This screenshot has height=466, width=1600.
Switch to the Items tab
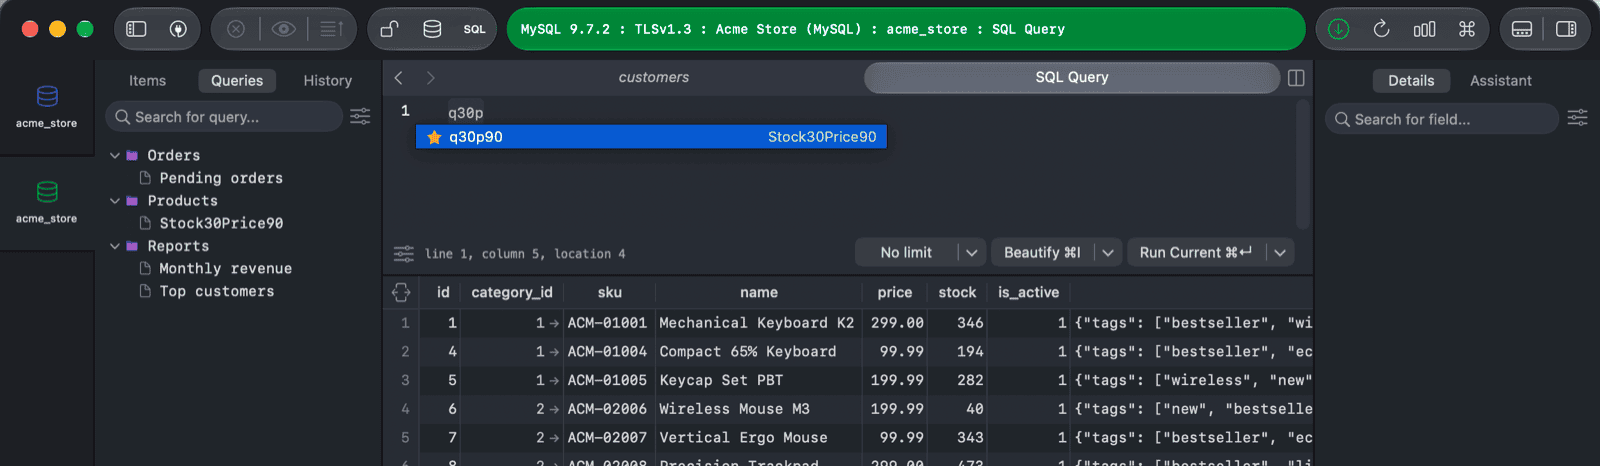(x=147, y=81)
